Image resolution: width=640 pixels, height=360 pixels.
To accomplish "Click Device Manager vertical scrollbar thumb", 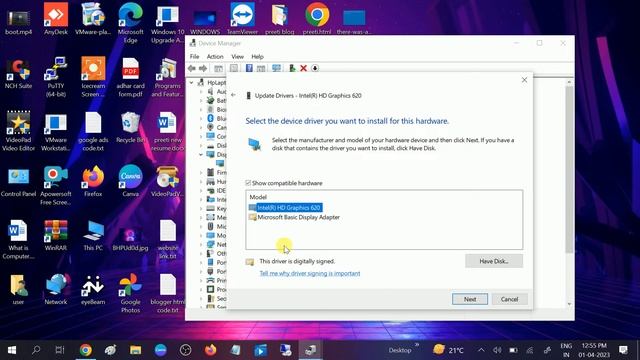I will pyautogui.click(x=569, y=169).
